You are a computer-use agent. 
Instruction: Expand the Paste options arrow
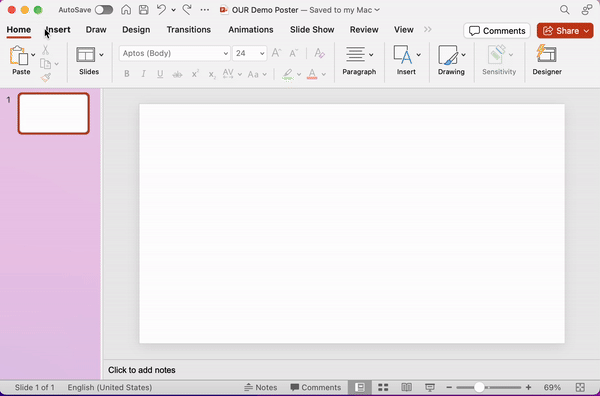click(33, 55)
